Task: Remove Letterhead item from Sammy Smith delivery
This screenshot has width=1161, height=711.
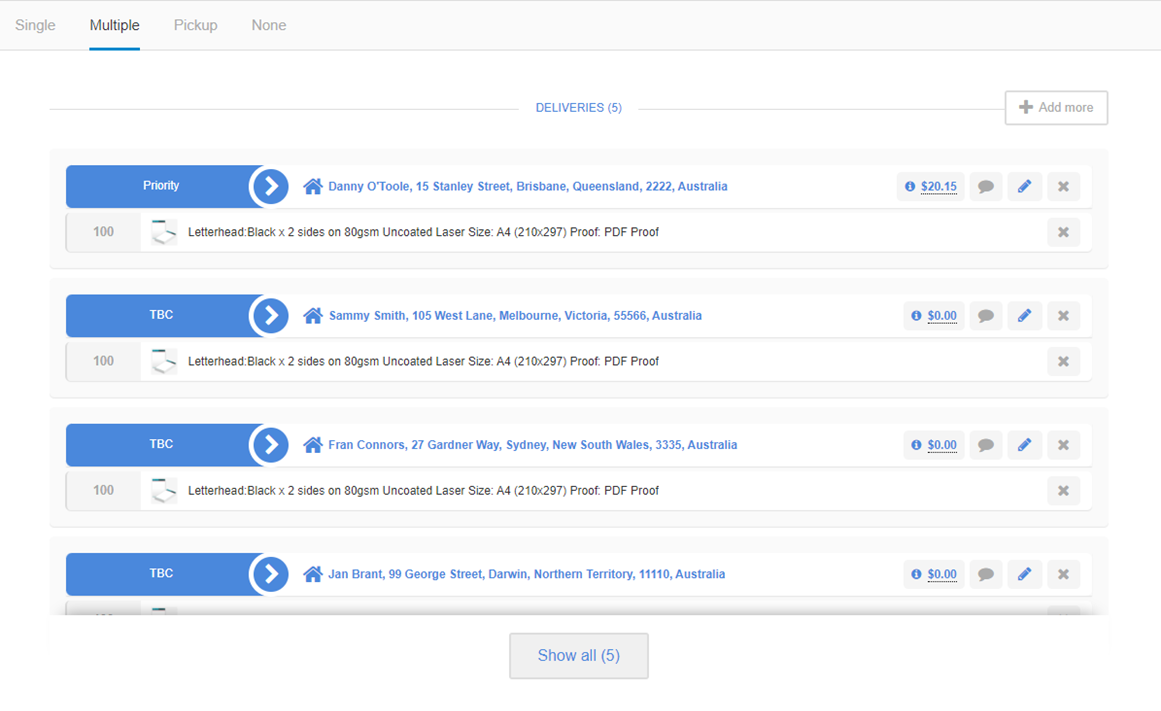Action: pyautogui.click(x=1063, y=361)
